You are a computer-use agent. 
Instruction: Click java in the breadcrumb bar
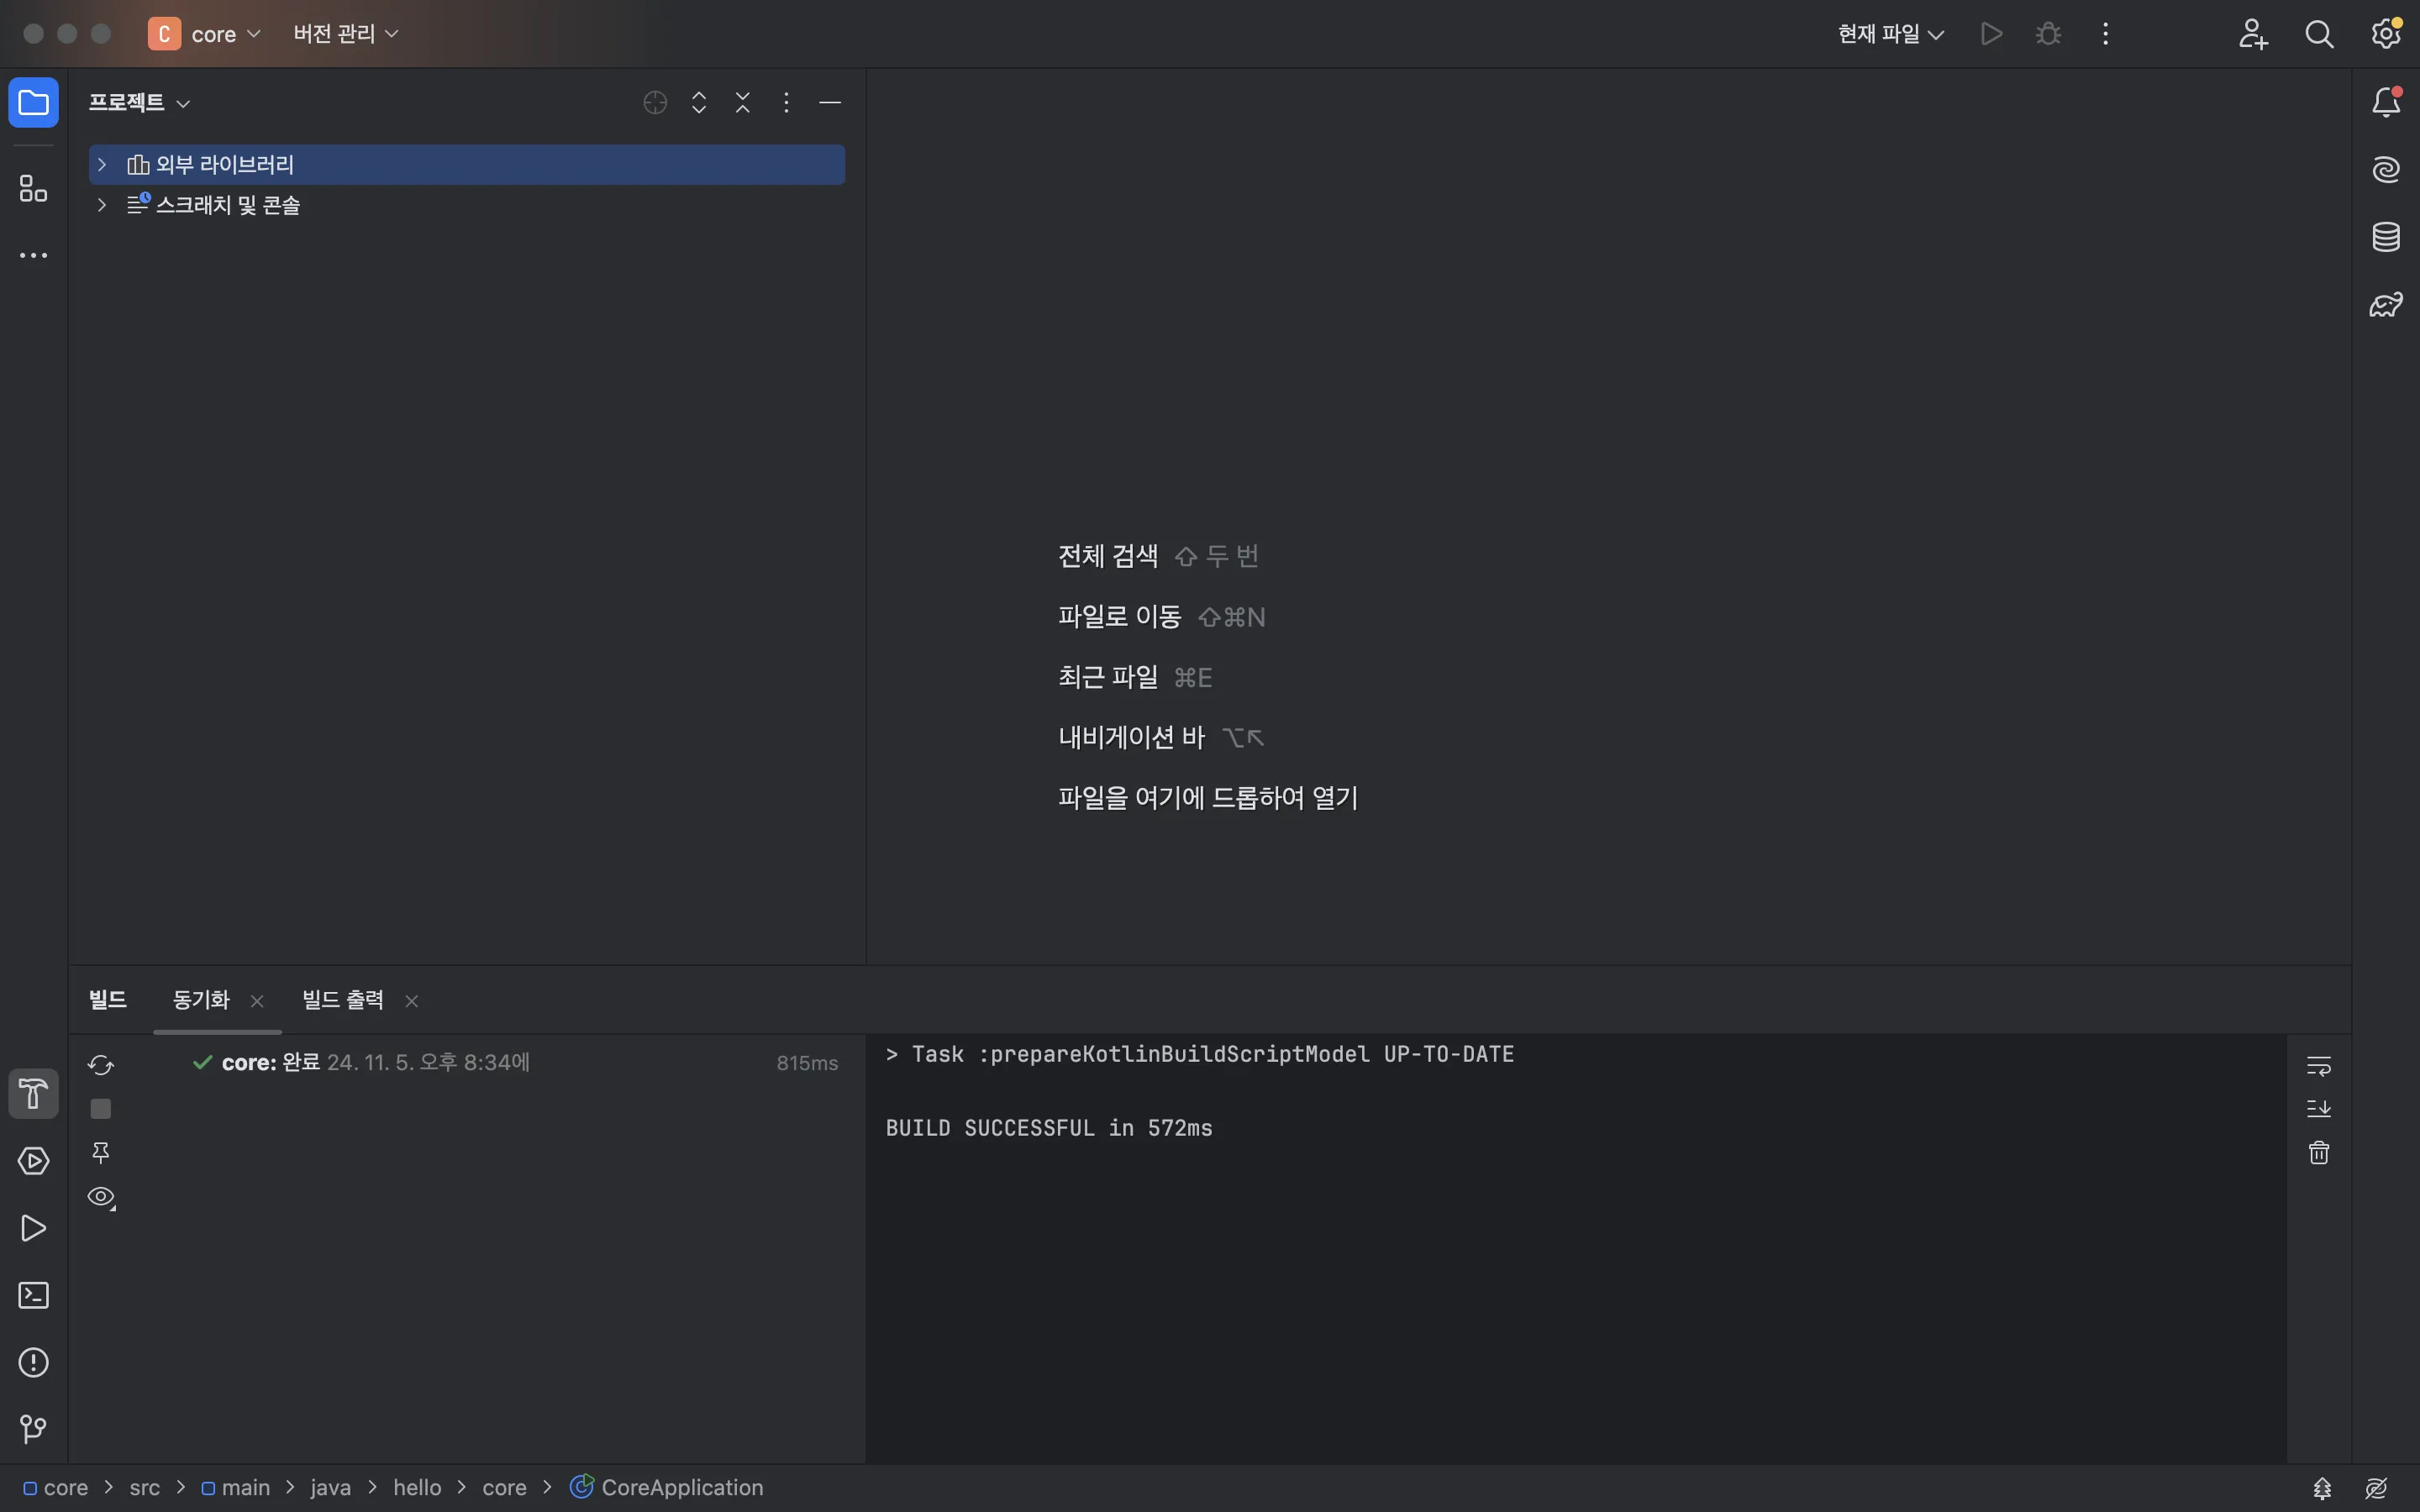330,1488
